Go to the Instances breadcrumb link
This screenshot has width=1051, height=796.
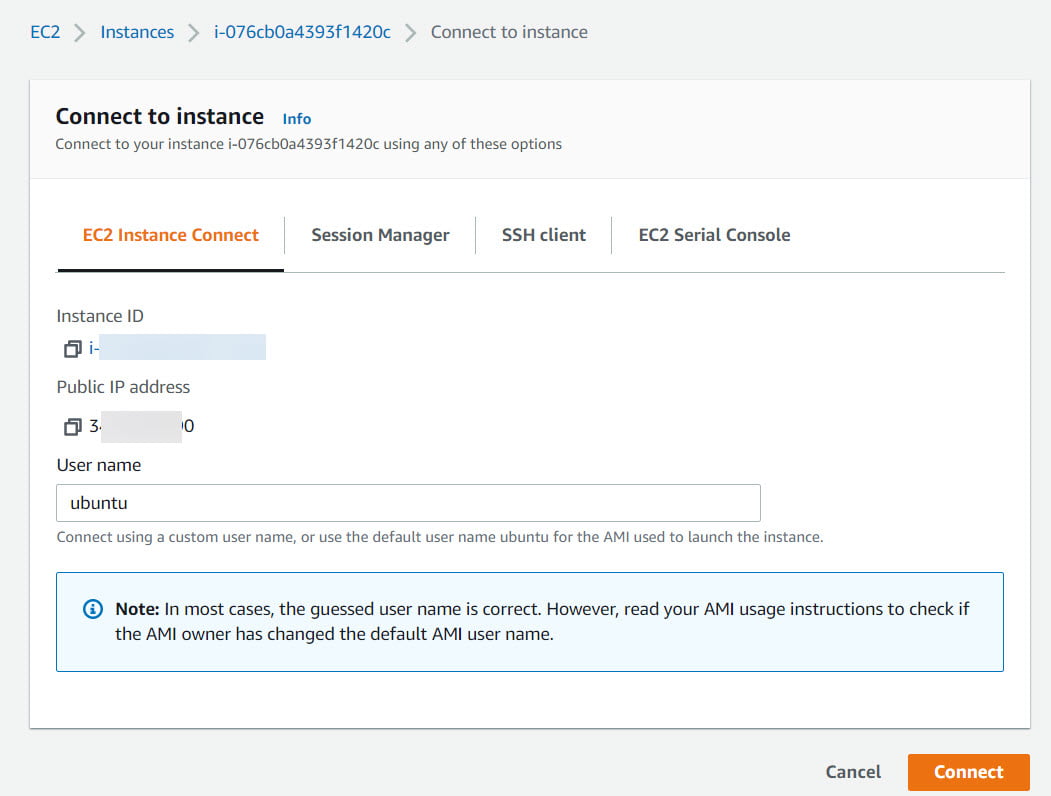coord(137,32)
